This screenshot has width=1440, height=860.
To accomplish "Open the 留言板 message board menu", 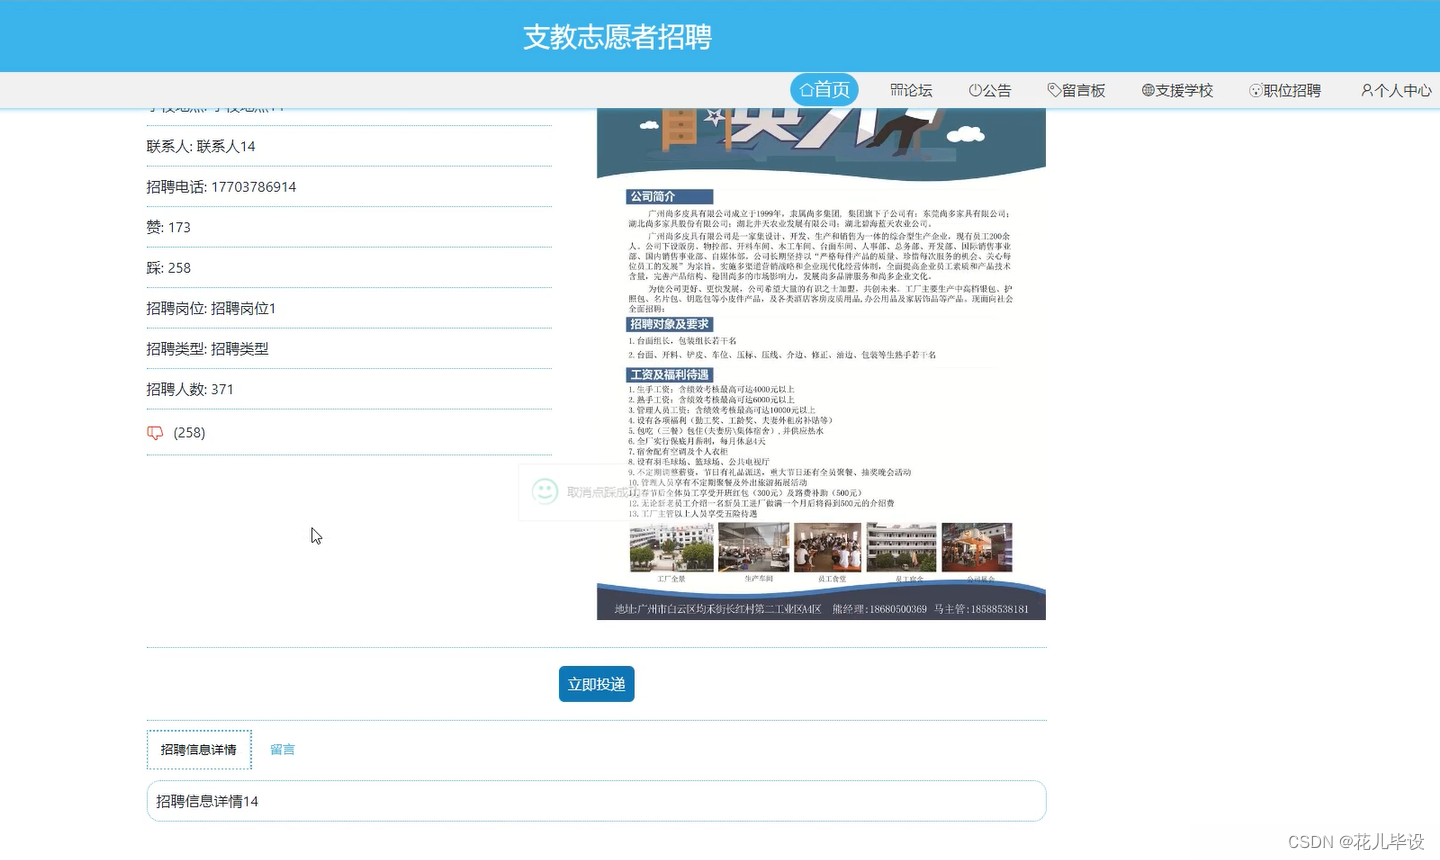I will pos(1076,90).
